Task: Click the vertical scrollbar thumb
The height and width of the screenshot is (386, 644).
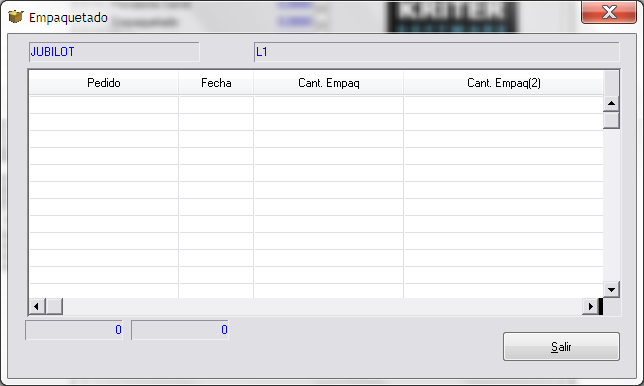Action: (611, 120)
